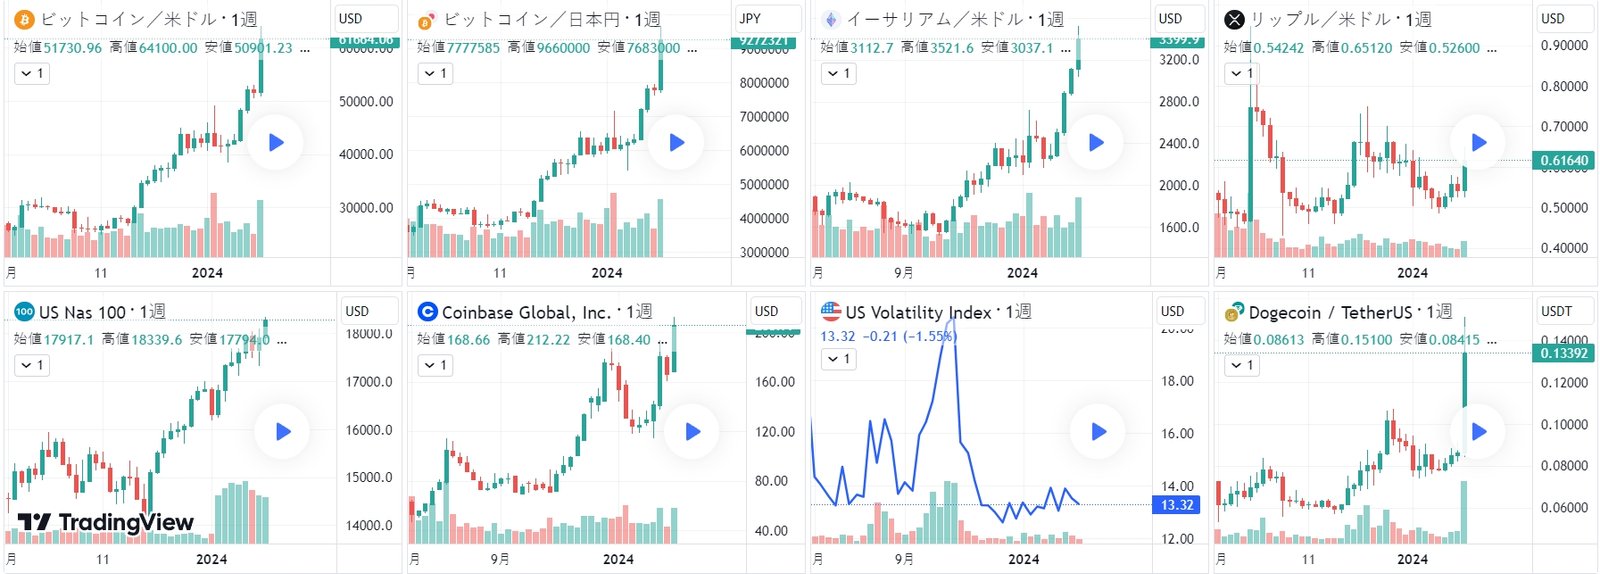Click the Coinbase Global logo icon
The image size is (1600, 574).
pos(427,312)
